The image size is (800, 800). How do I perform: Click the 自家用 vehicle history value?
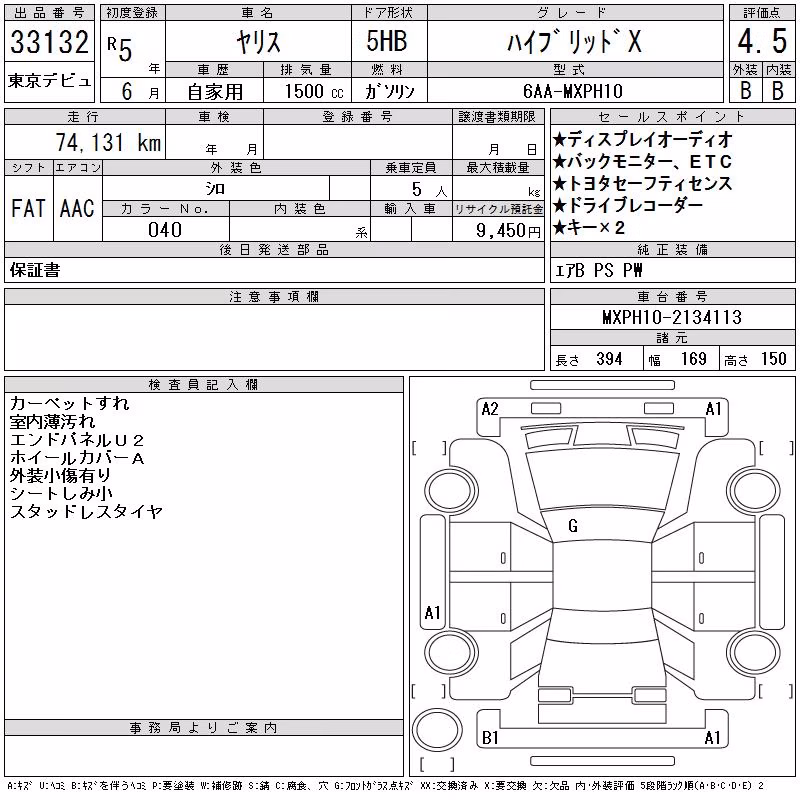pos(215,92)
